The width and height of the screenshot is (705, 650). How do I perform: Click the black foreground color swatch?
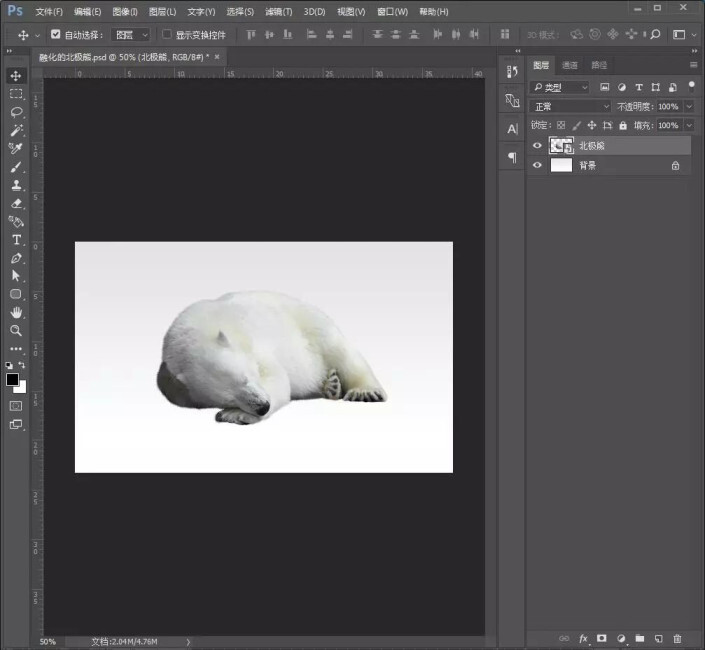(12, 379)
